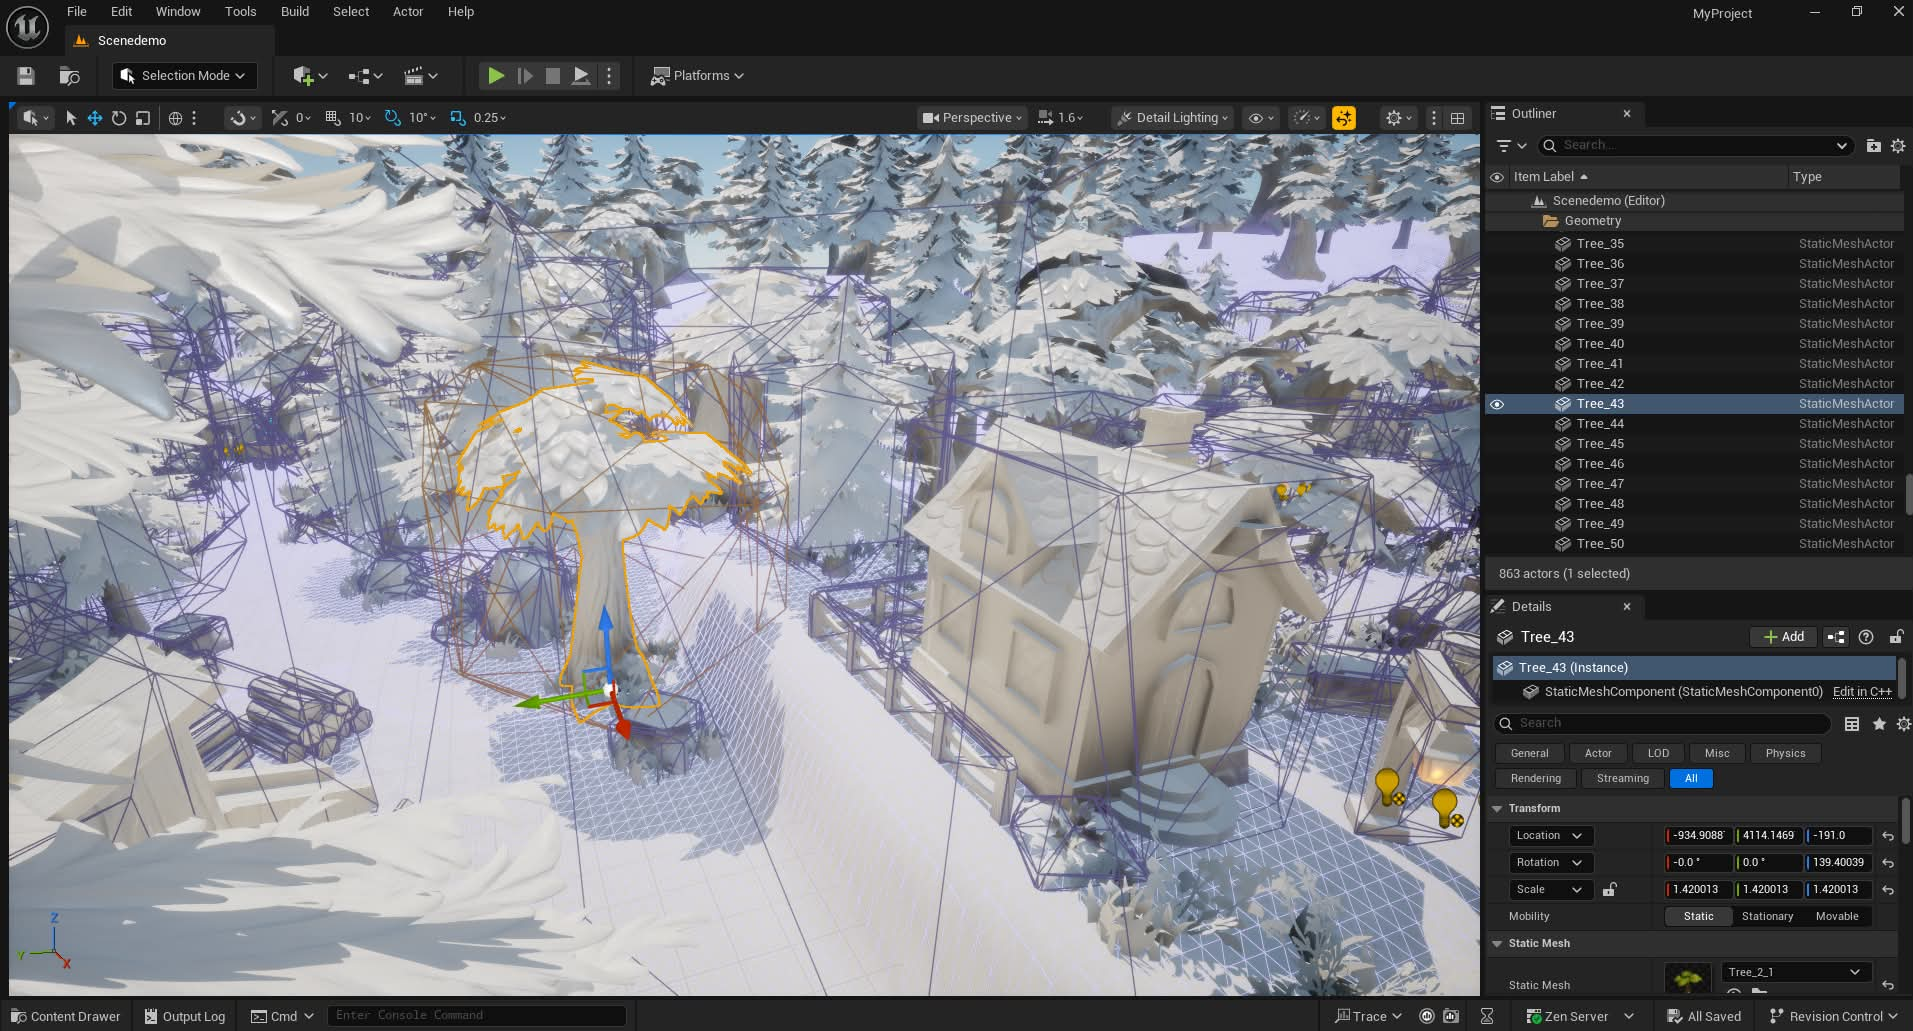Set Mobility to Static
Screen dimensions: 1913x1031
click(1698, 916)
